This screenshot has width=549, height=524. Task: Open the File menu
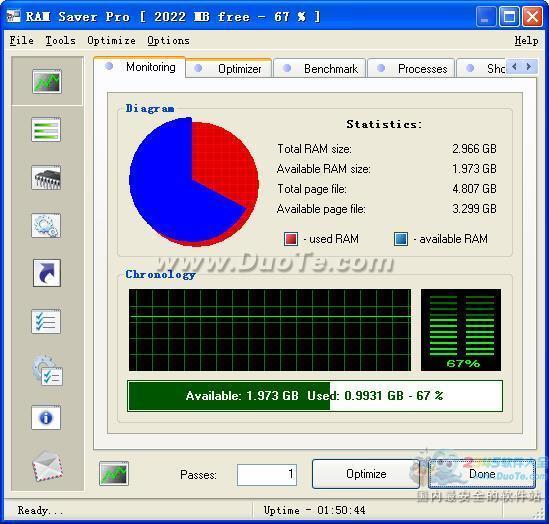coord(22,41)
